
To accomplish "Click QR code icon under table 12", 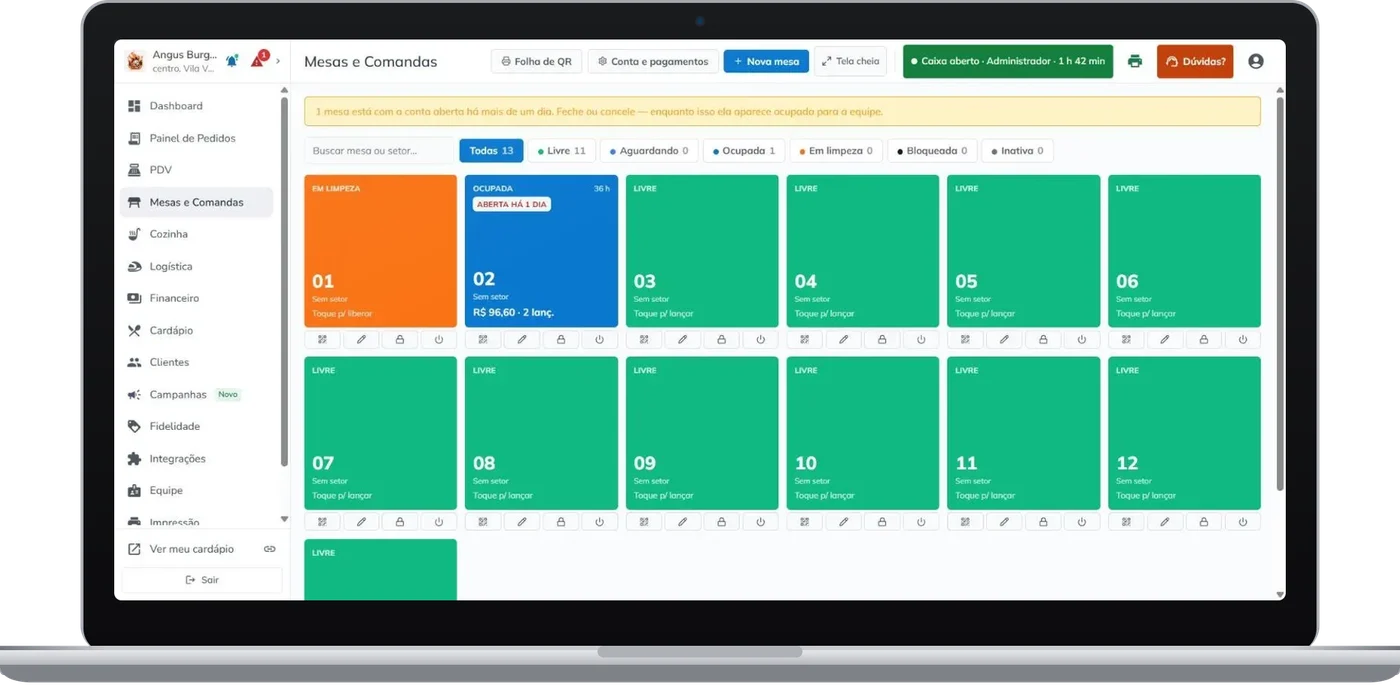I will pyautogui.click(x=1127, y=522).
